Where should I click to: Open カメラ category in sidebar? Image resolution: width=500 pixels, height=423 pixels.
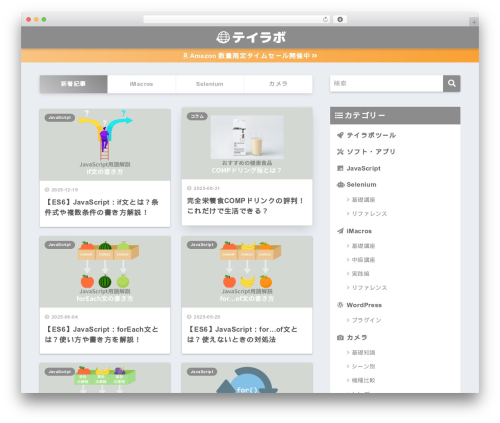[x=357, y=338]
